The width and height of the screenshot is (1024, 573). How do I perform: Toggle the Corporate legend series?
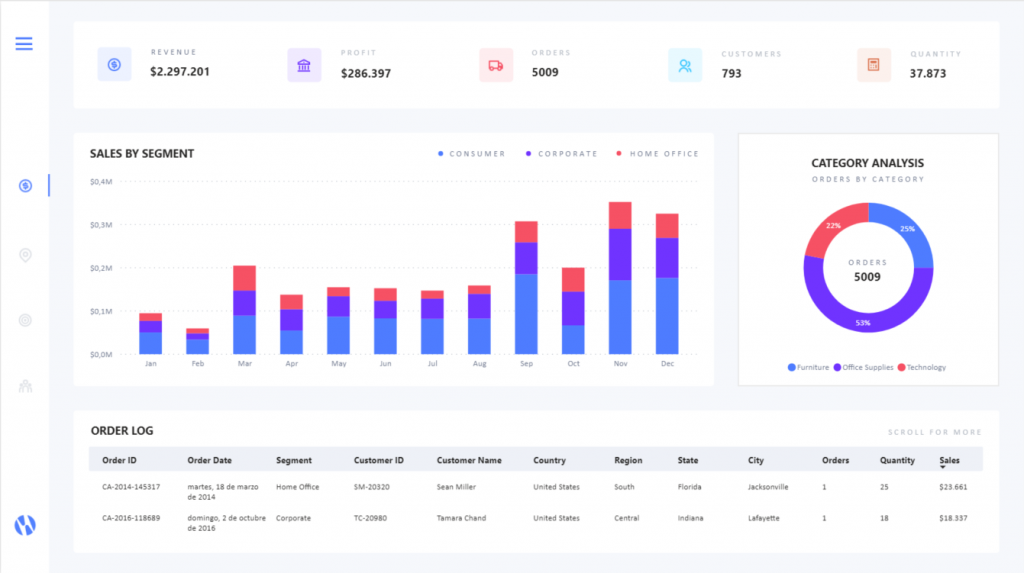coord(561,154)
